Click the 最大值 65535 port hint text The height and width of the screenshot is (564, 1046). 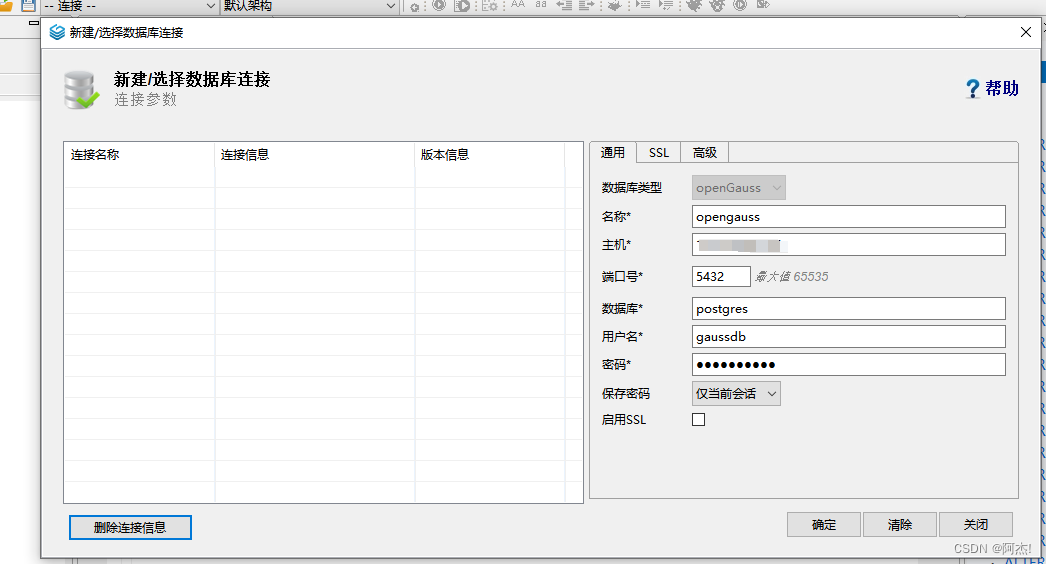tap(792, 276)
